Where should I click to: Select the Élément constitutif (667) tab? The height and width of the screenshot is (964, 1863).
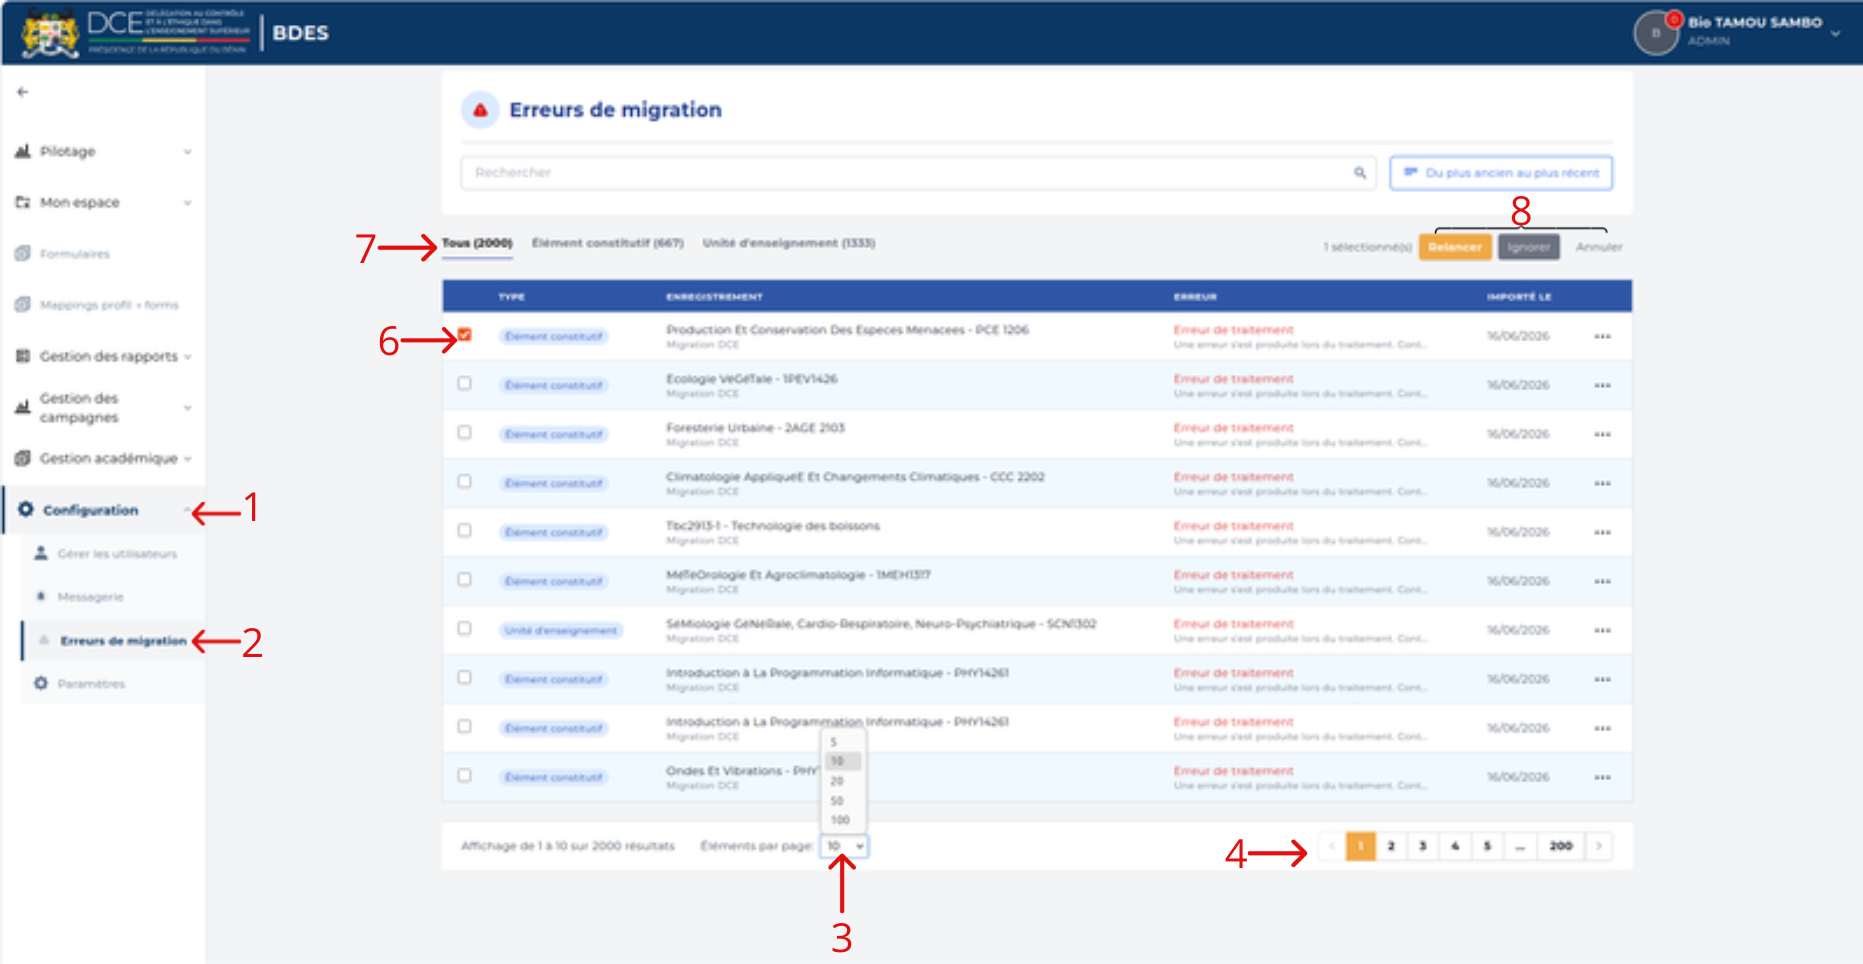607,243
